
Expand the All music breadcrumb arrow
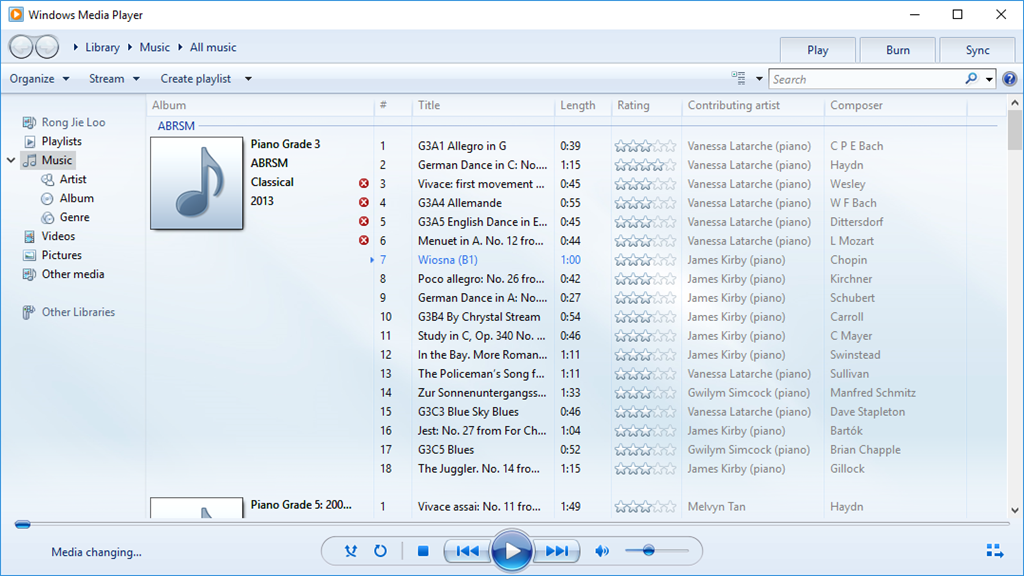tap(180, 47)
